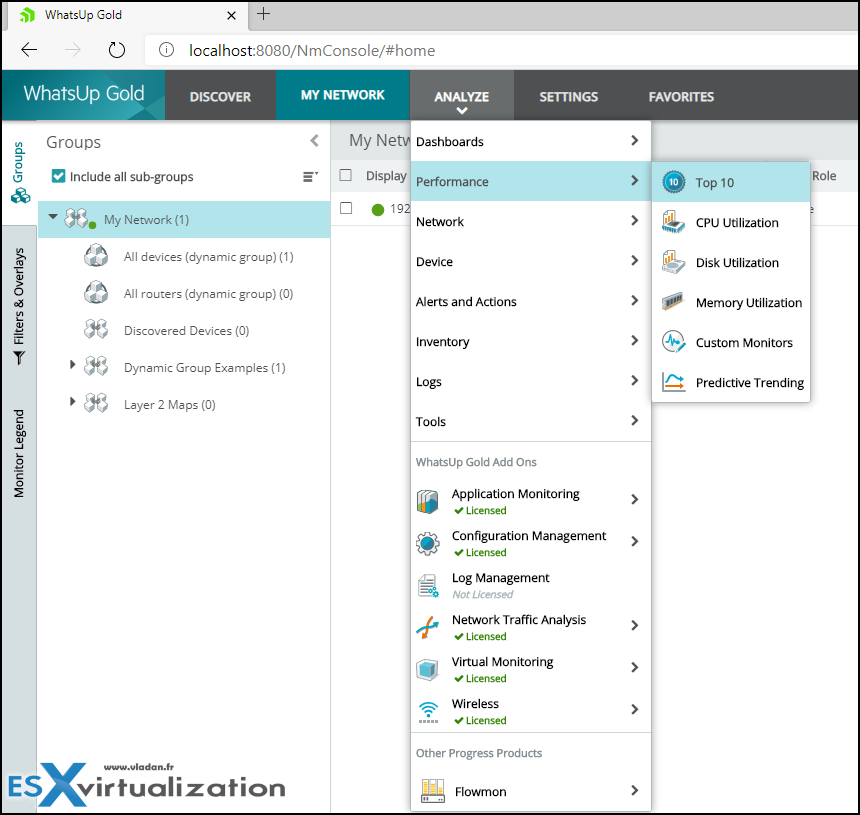The width and height of the screenshot is (860, 815).
Task: Click the WhatsUp Gold logo link
Action: pos(84,94)
